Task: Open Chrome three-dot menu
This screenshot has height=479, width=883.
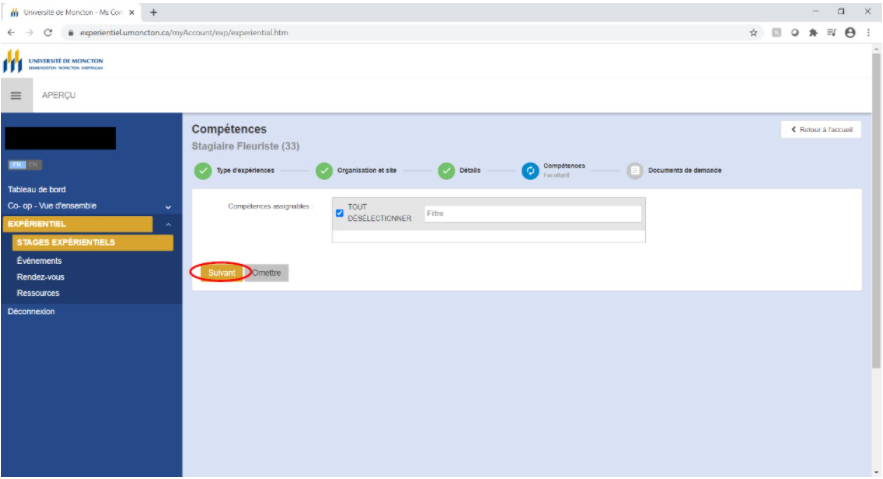Action: point(868,33)
